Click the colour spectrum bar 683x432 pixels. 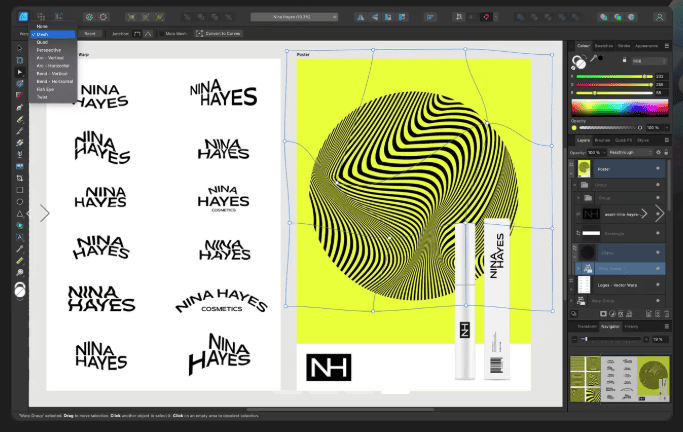coord(619,108)
